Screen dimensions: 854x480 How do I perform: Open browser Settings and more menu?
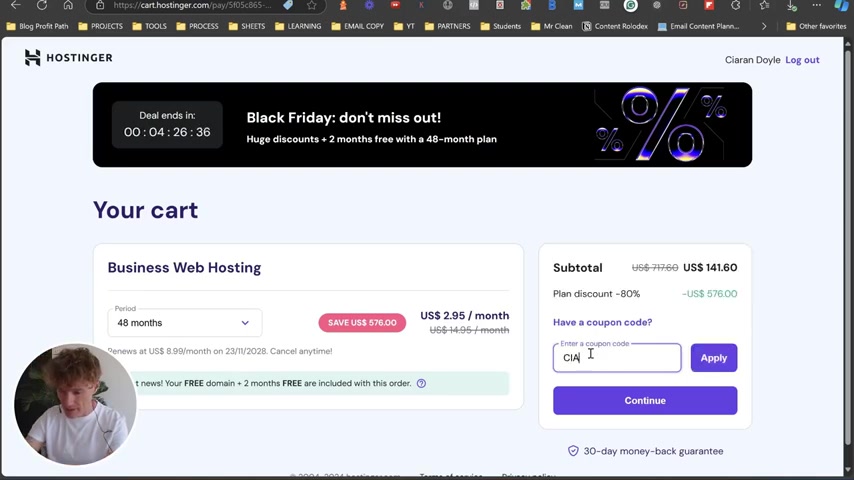816,5
